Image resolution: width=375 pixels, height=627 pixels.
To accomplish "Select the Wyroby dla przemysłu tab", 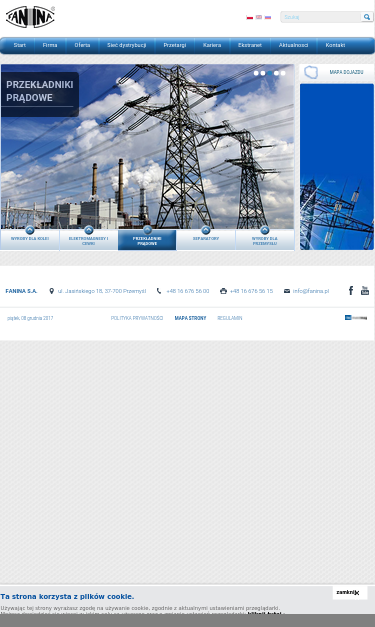I will coord(265,240).
